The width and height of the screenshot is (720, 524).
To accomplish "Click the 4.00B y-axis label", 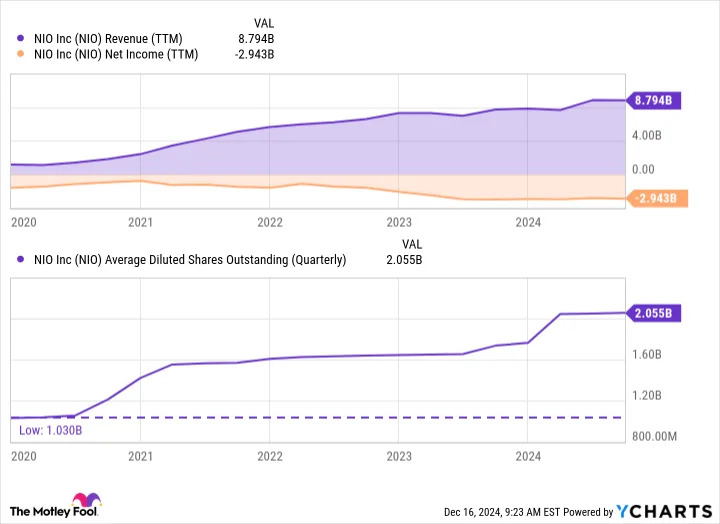I will (647, 135).
